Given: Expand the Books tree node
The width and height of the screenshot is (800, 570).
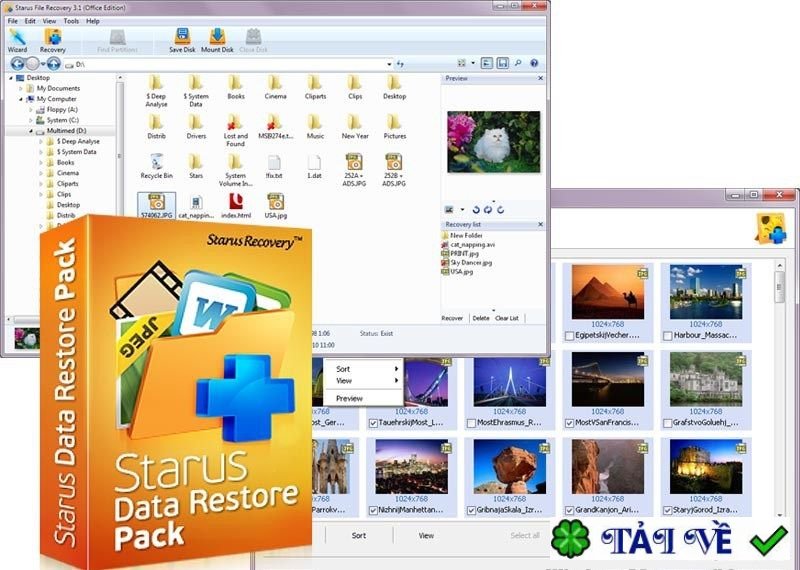Looking at the screenshot, I should pyautogui.click(x=41, y=163).
